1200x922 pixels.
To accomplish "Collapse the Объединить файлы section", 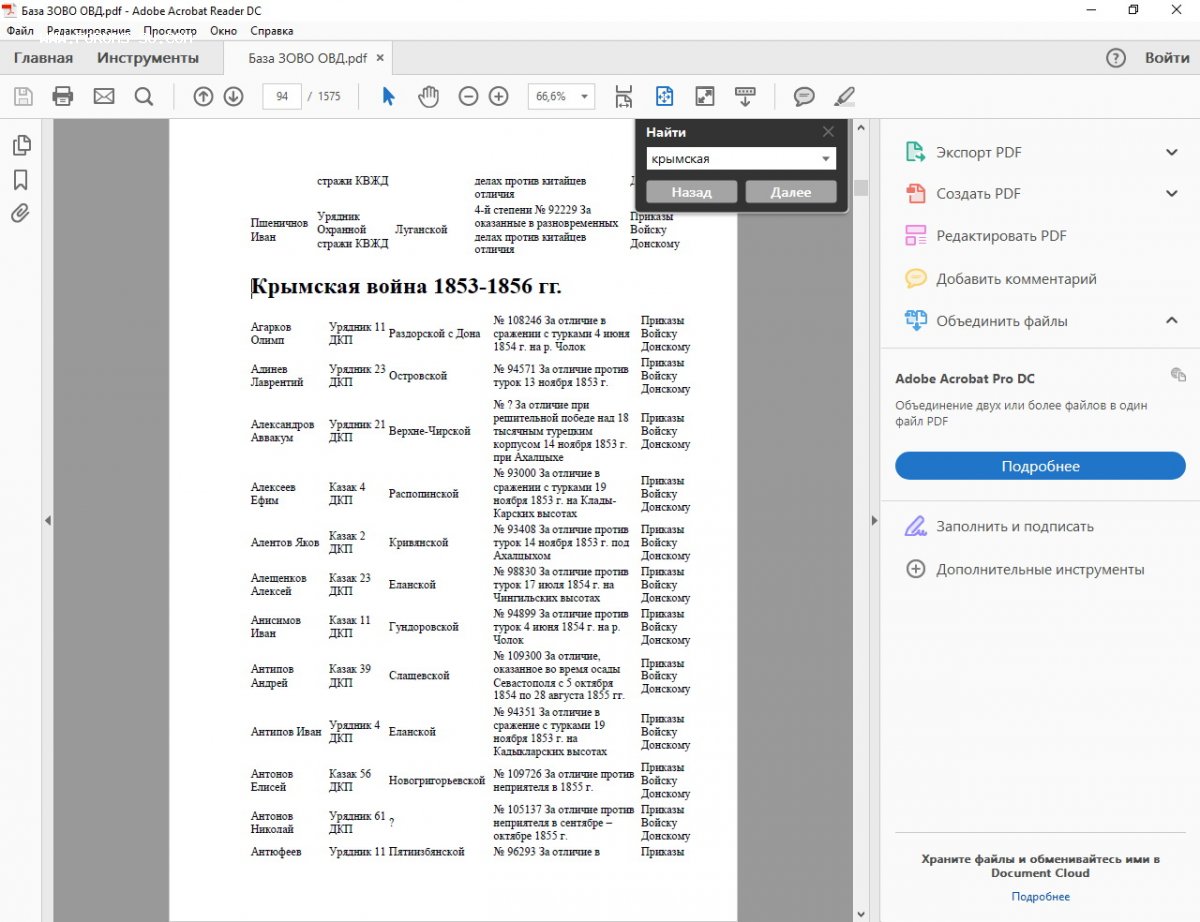I will click(x=1172, y=321).
